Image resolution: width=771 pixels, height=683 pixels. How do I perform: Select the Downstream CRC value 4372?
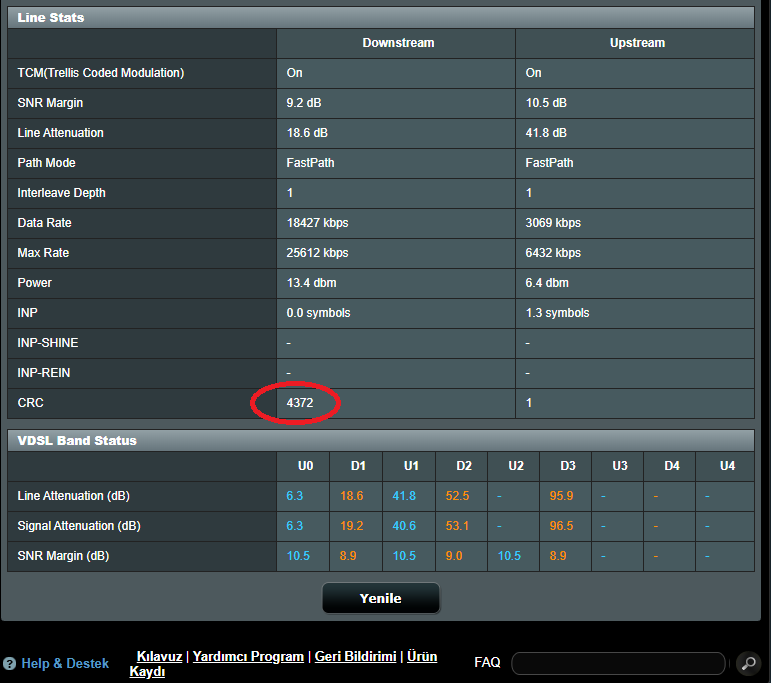(300, 403)
